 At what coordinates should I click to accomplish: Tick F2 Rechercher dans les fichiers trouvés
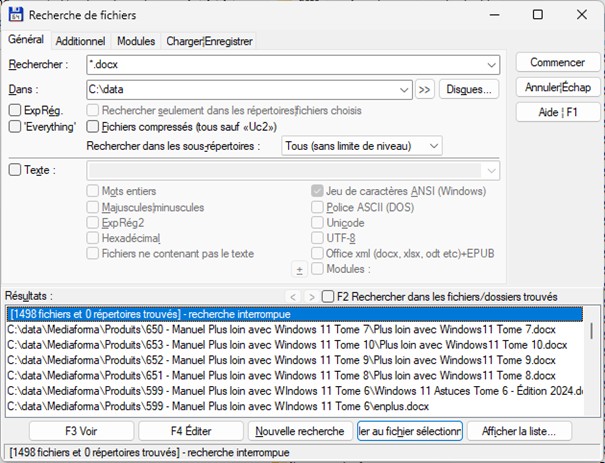point(327,296)
